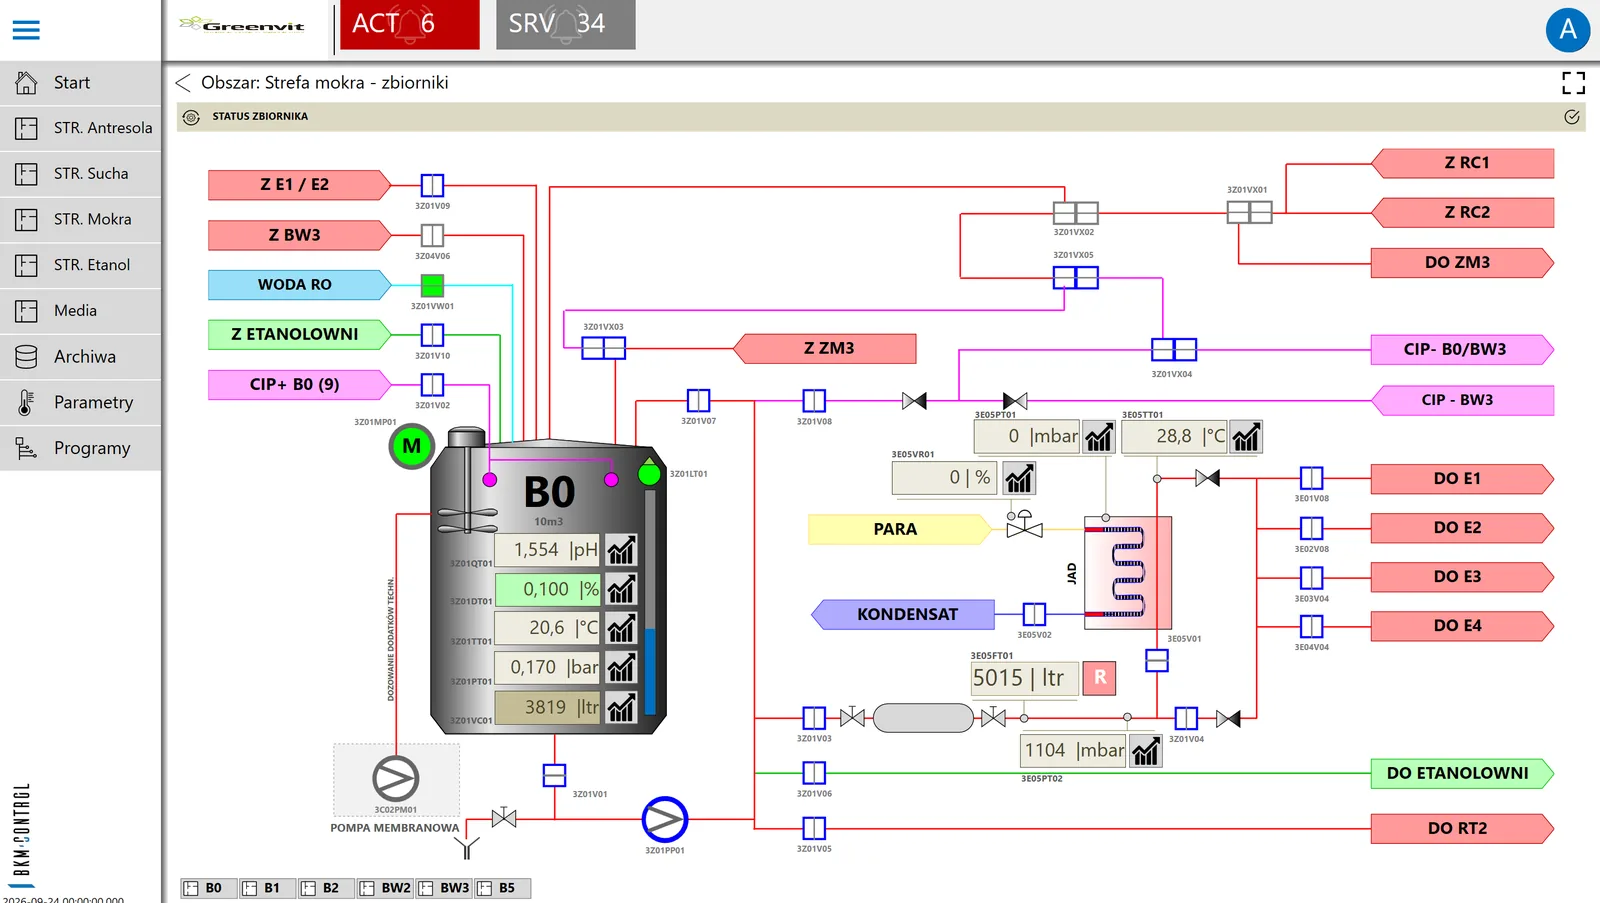Toggle double valve 3Z01VX04

(1173, 349)
